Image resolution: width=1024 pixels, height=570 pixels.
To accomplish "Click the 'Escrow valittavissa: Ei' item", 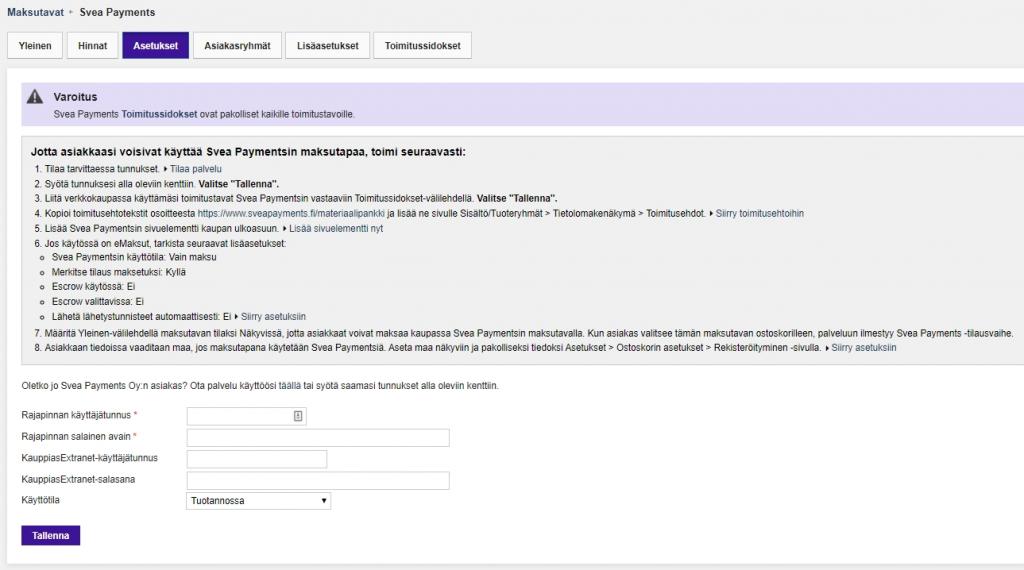I will click(98, 302).
